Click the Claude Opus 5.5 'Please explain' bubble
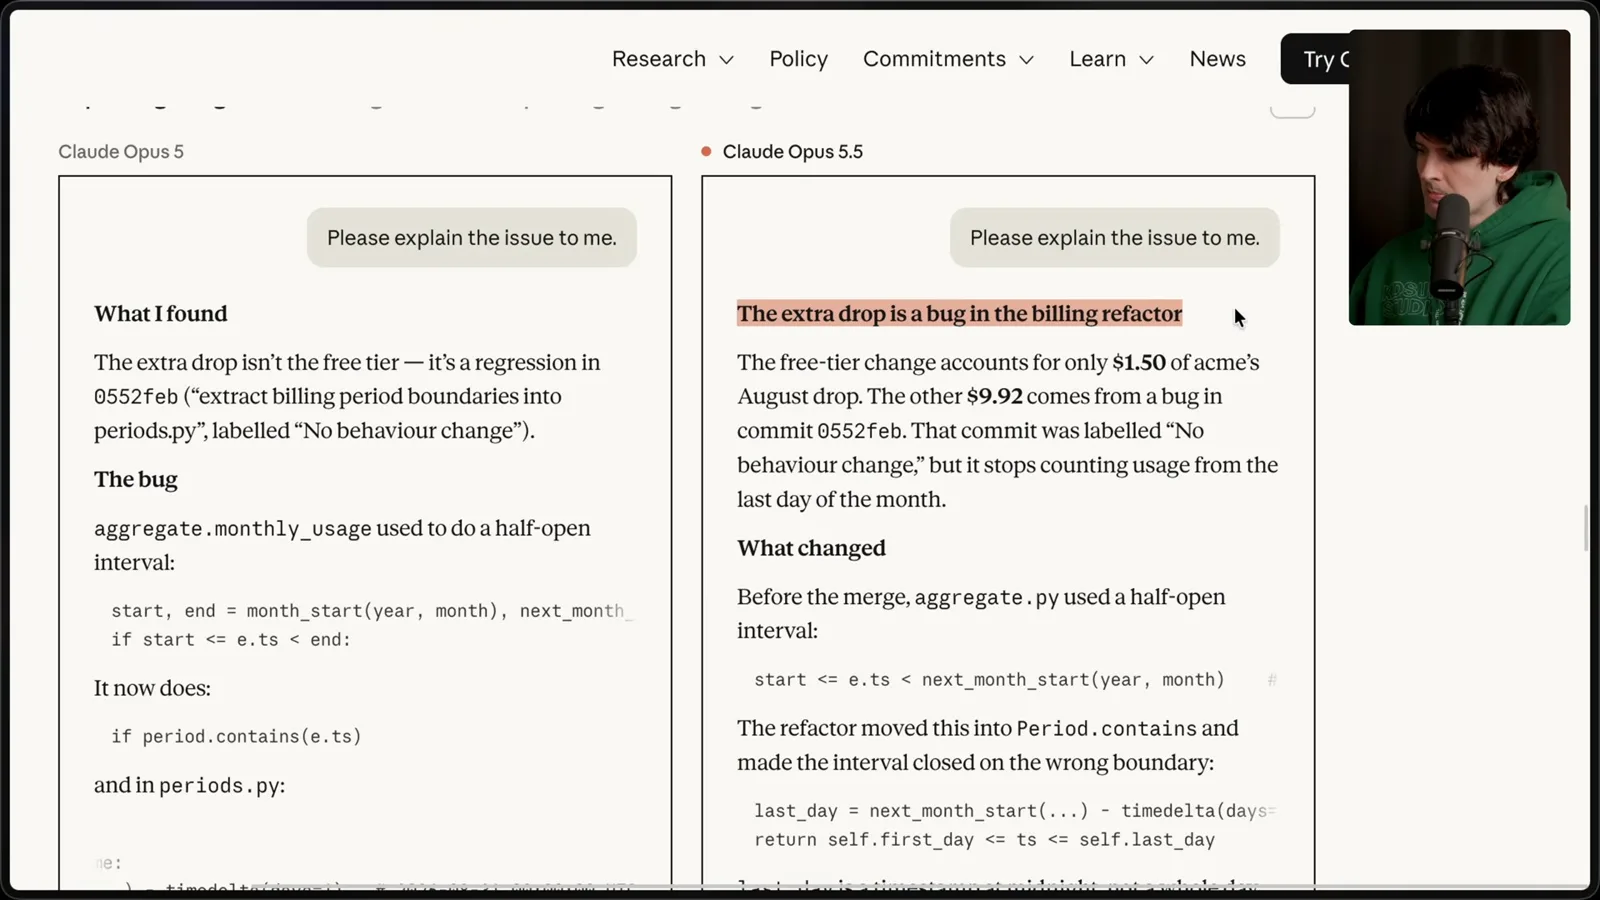The width and height of the screenshot is (1600, 900). click(x=1114, y=238)
